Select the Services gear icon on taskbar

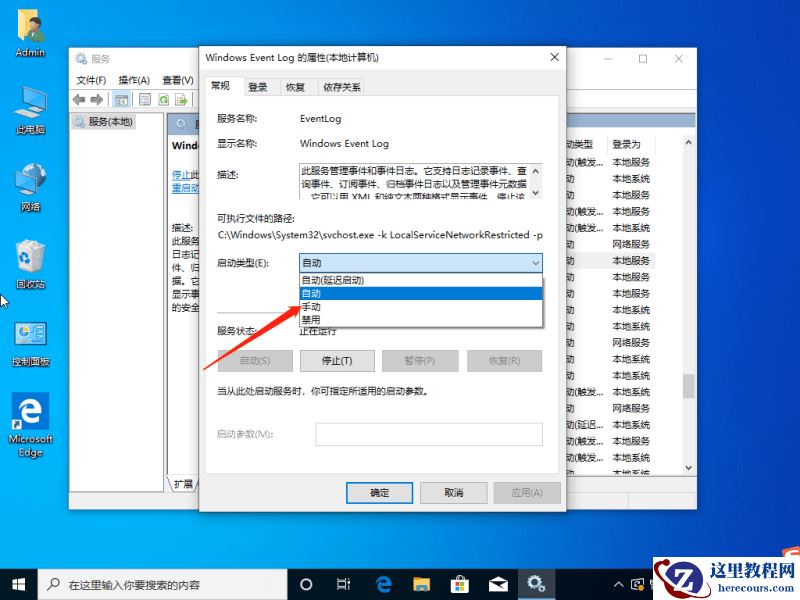[537, 581]
